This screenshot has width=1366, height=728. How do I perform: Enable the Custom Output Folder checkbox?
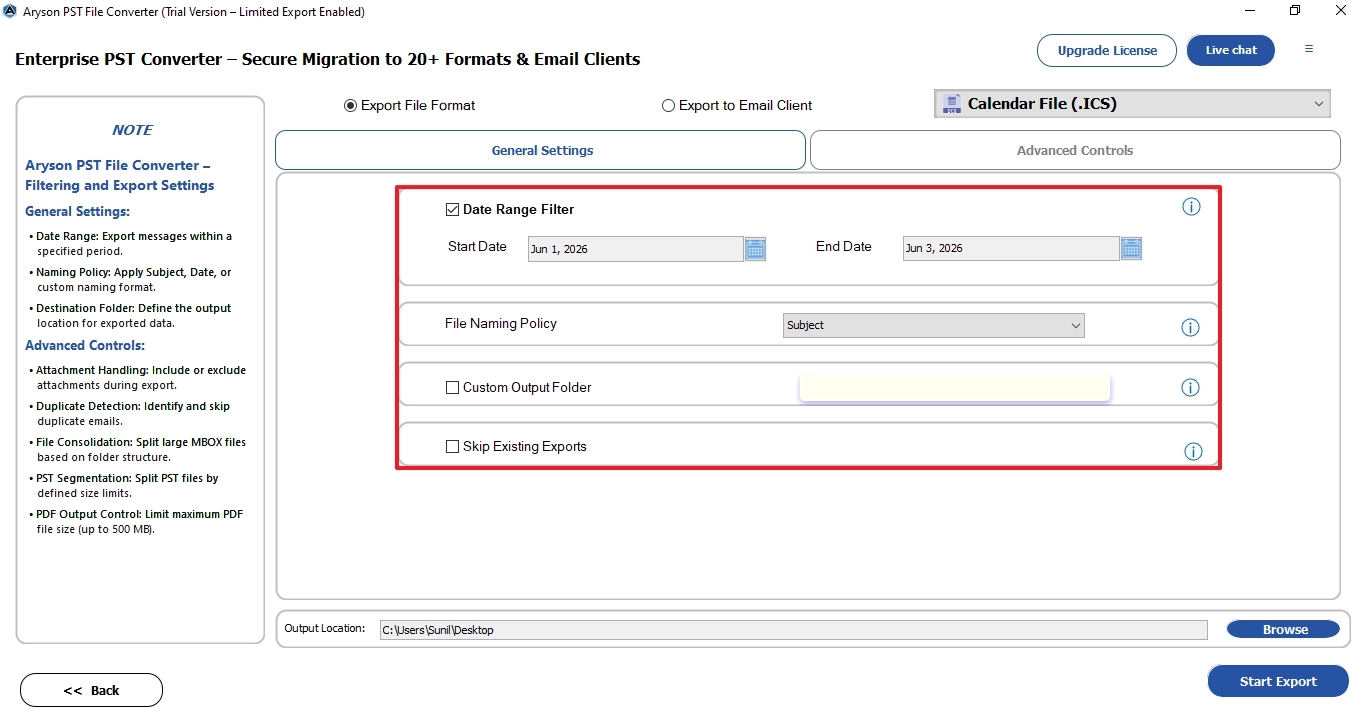tap(453, 388)
